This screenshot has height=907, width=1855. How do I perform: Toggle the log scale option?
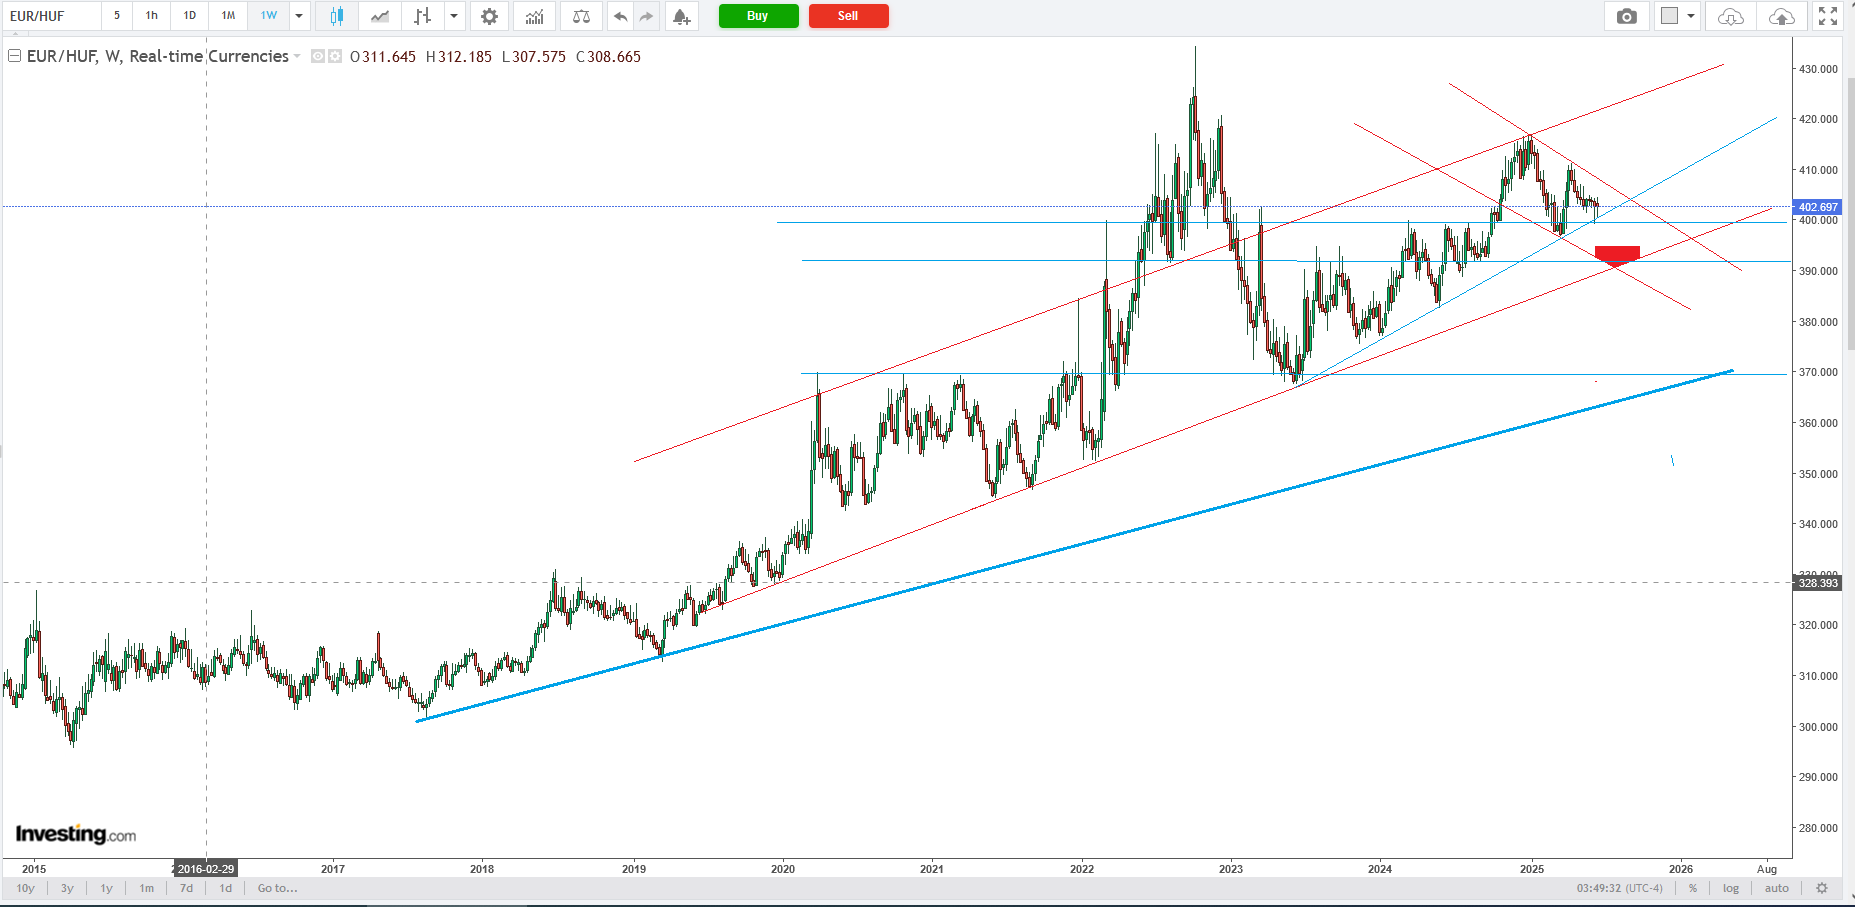click(1731, 888)
